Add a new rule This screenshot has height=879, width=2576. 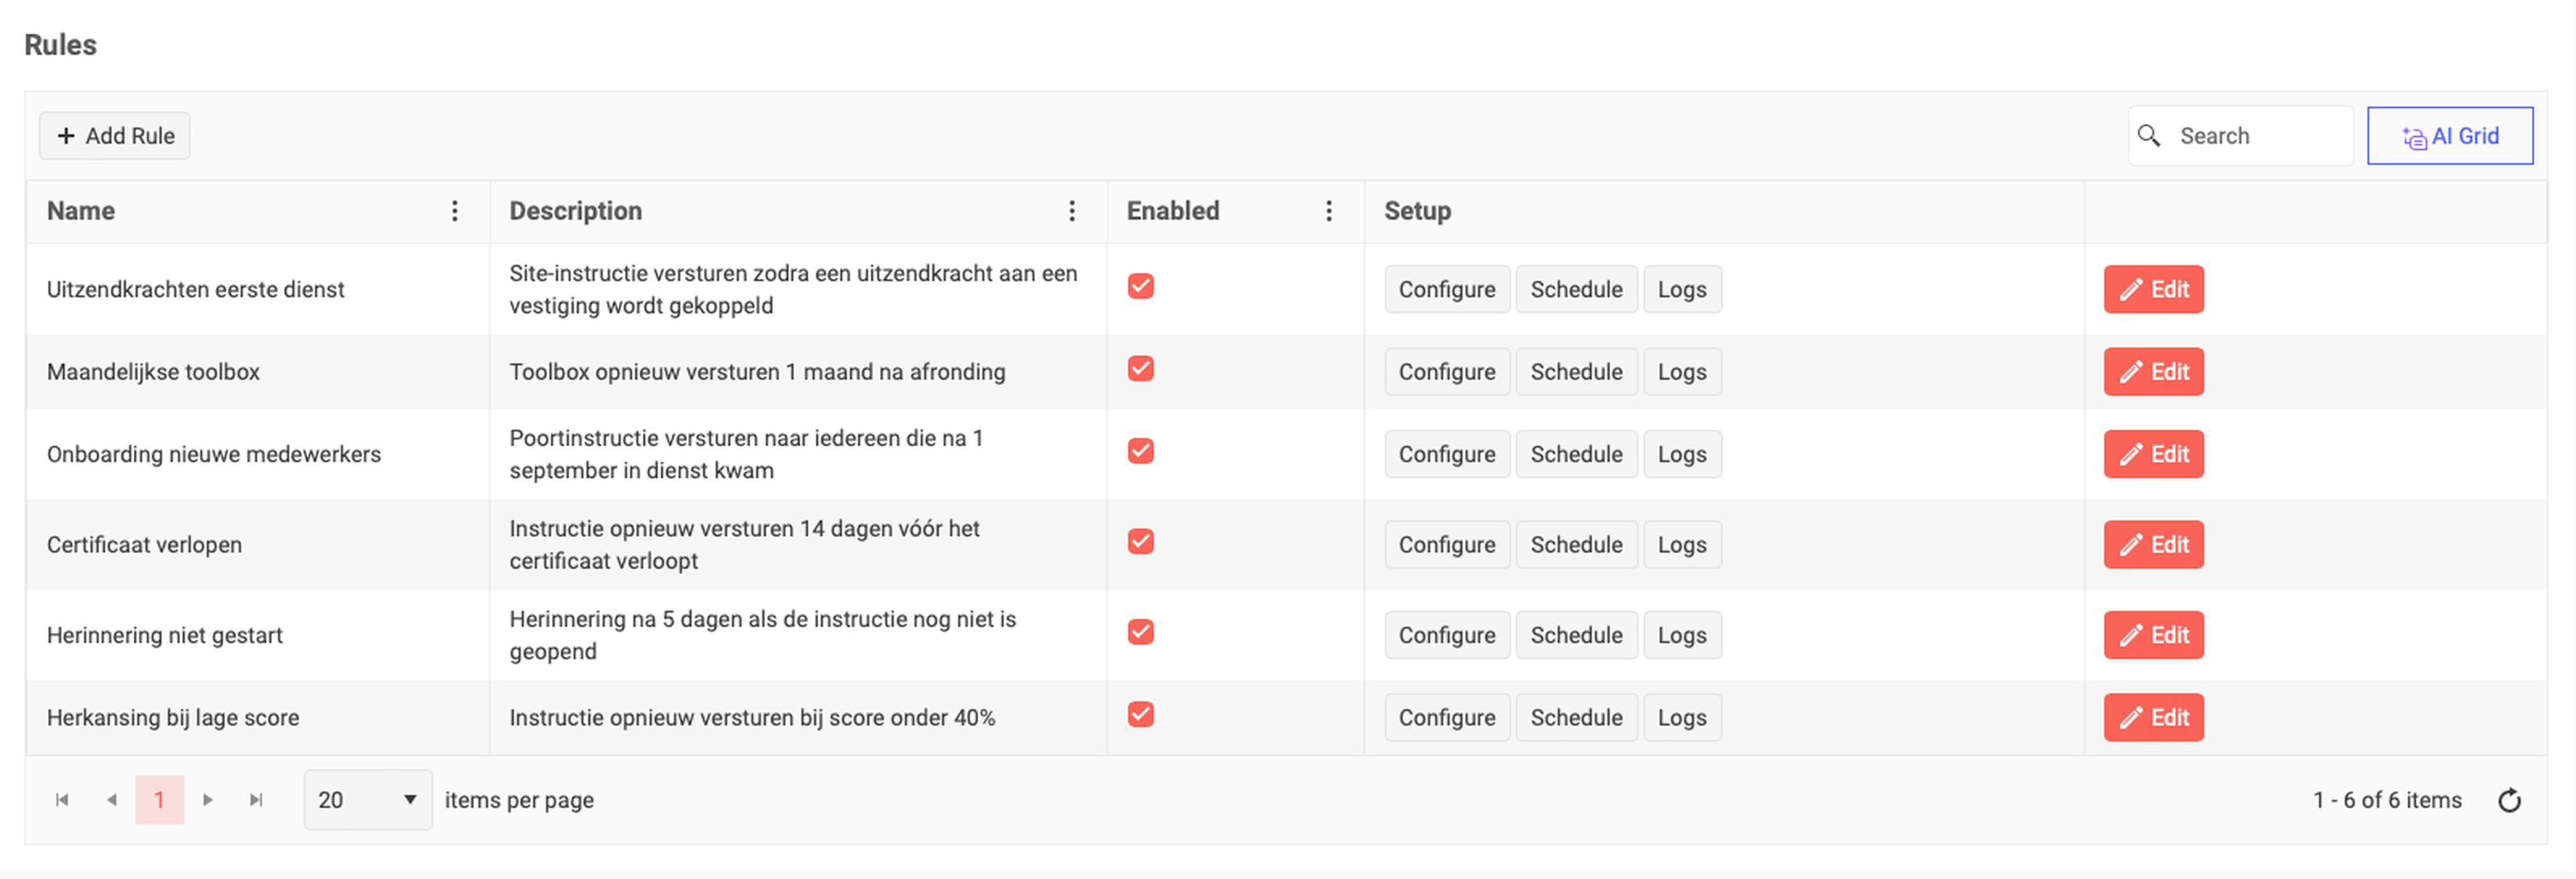115,136
